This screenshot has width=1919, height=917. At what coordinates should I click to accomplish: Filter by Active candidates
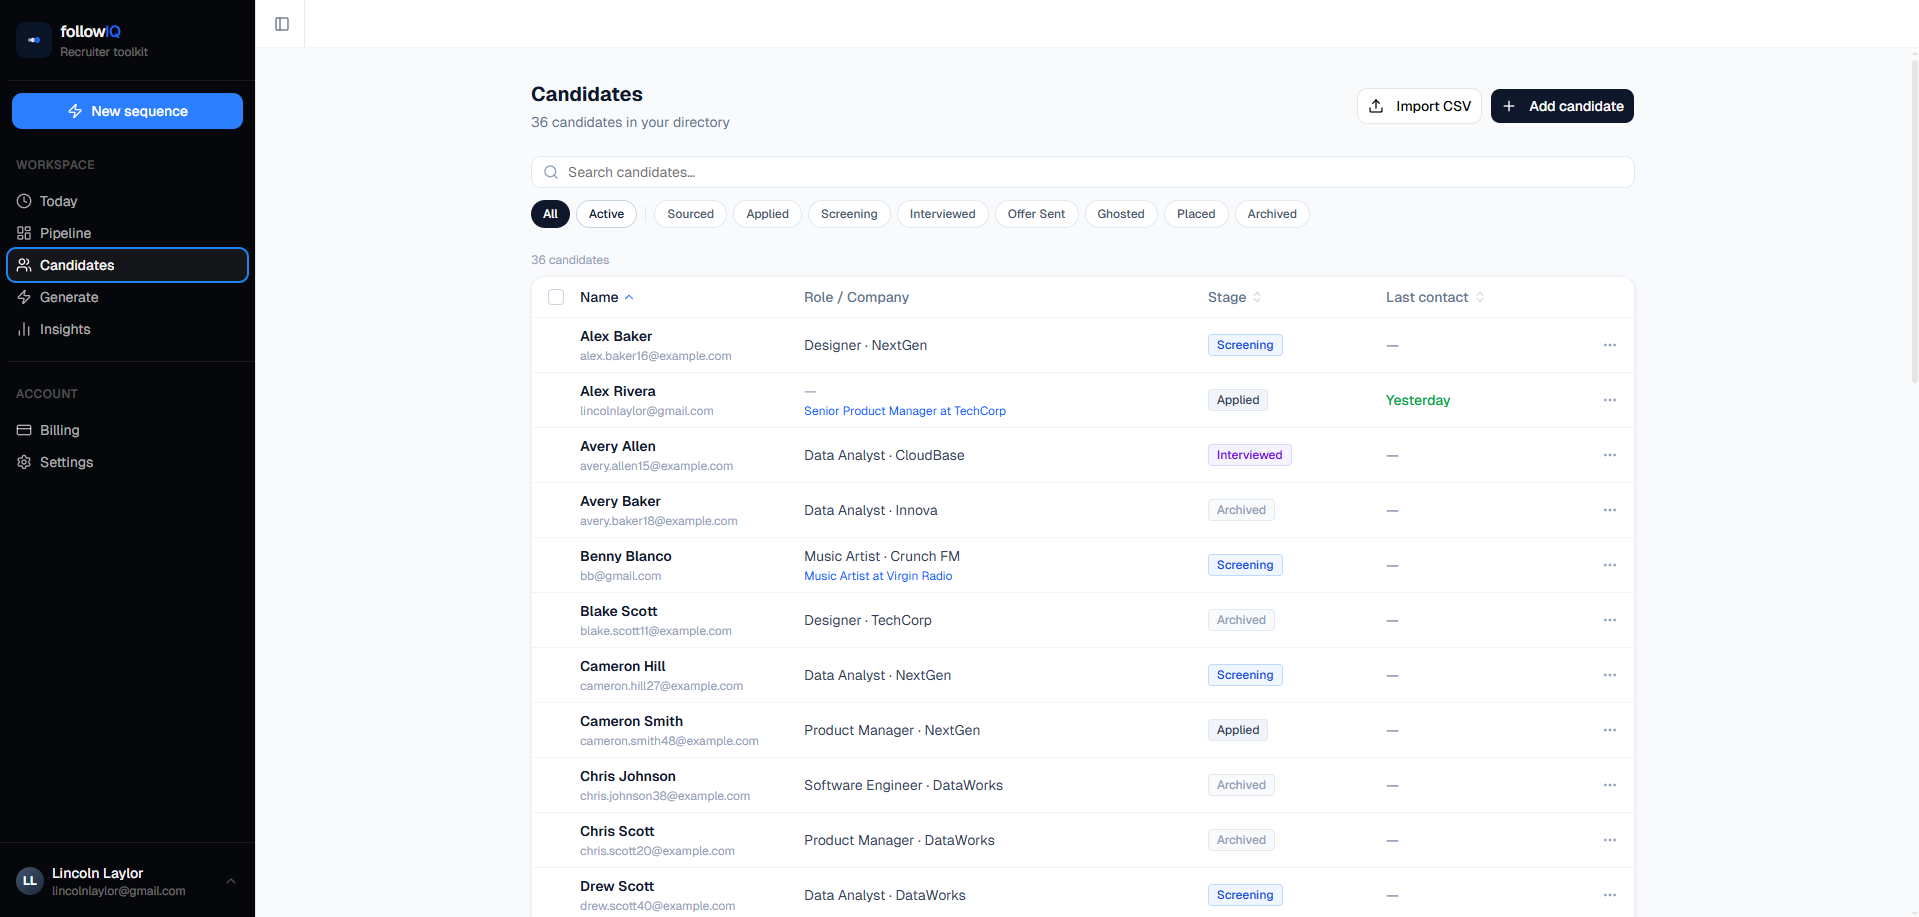pyautogui.click(x=606, y=214)
